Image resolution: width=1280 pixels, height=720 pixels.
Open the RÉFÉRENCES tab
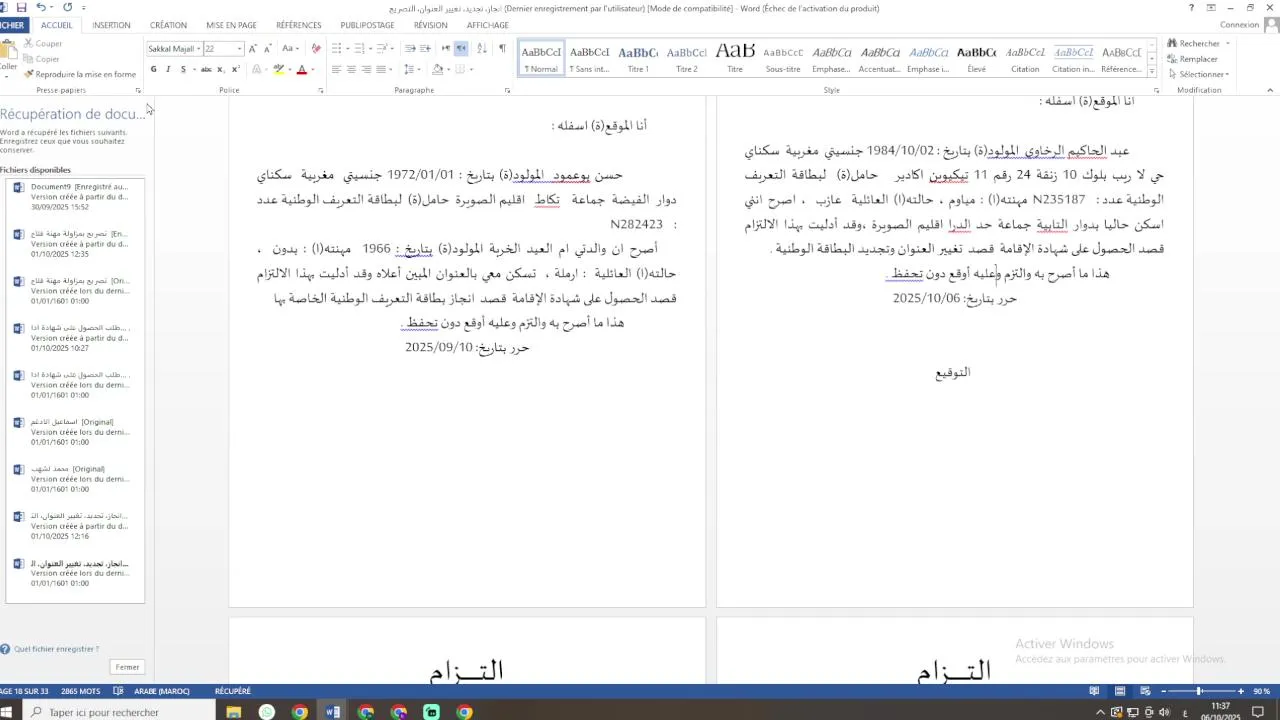tap(299, 25)
